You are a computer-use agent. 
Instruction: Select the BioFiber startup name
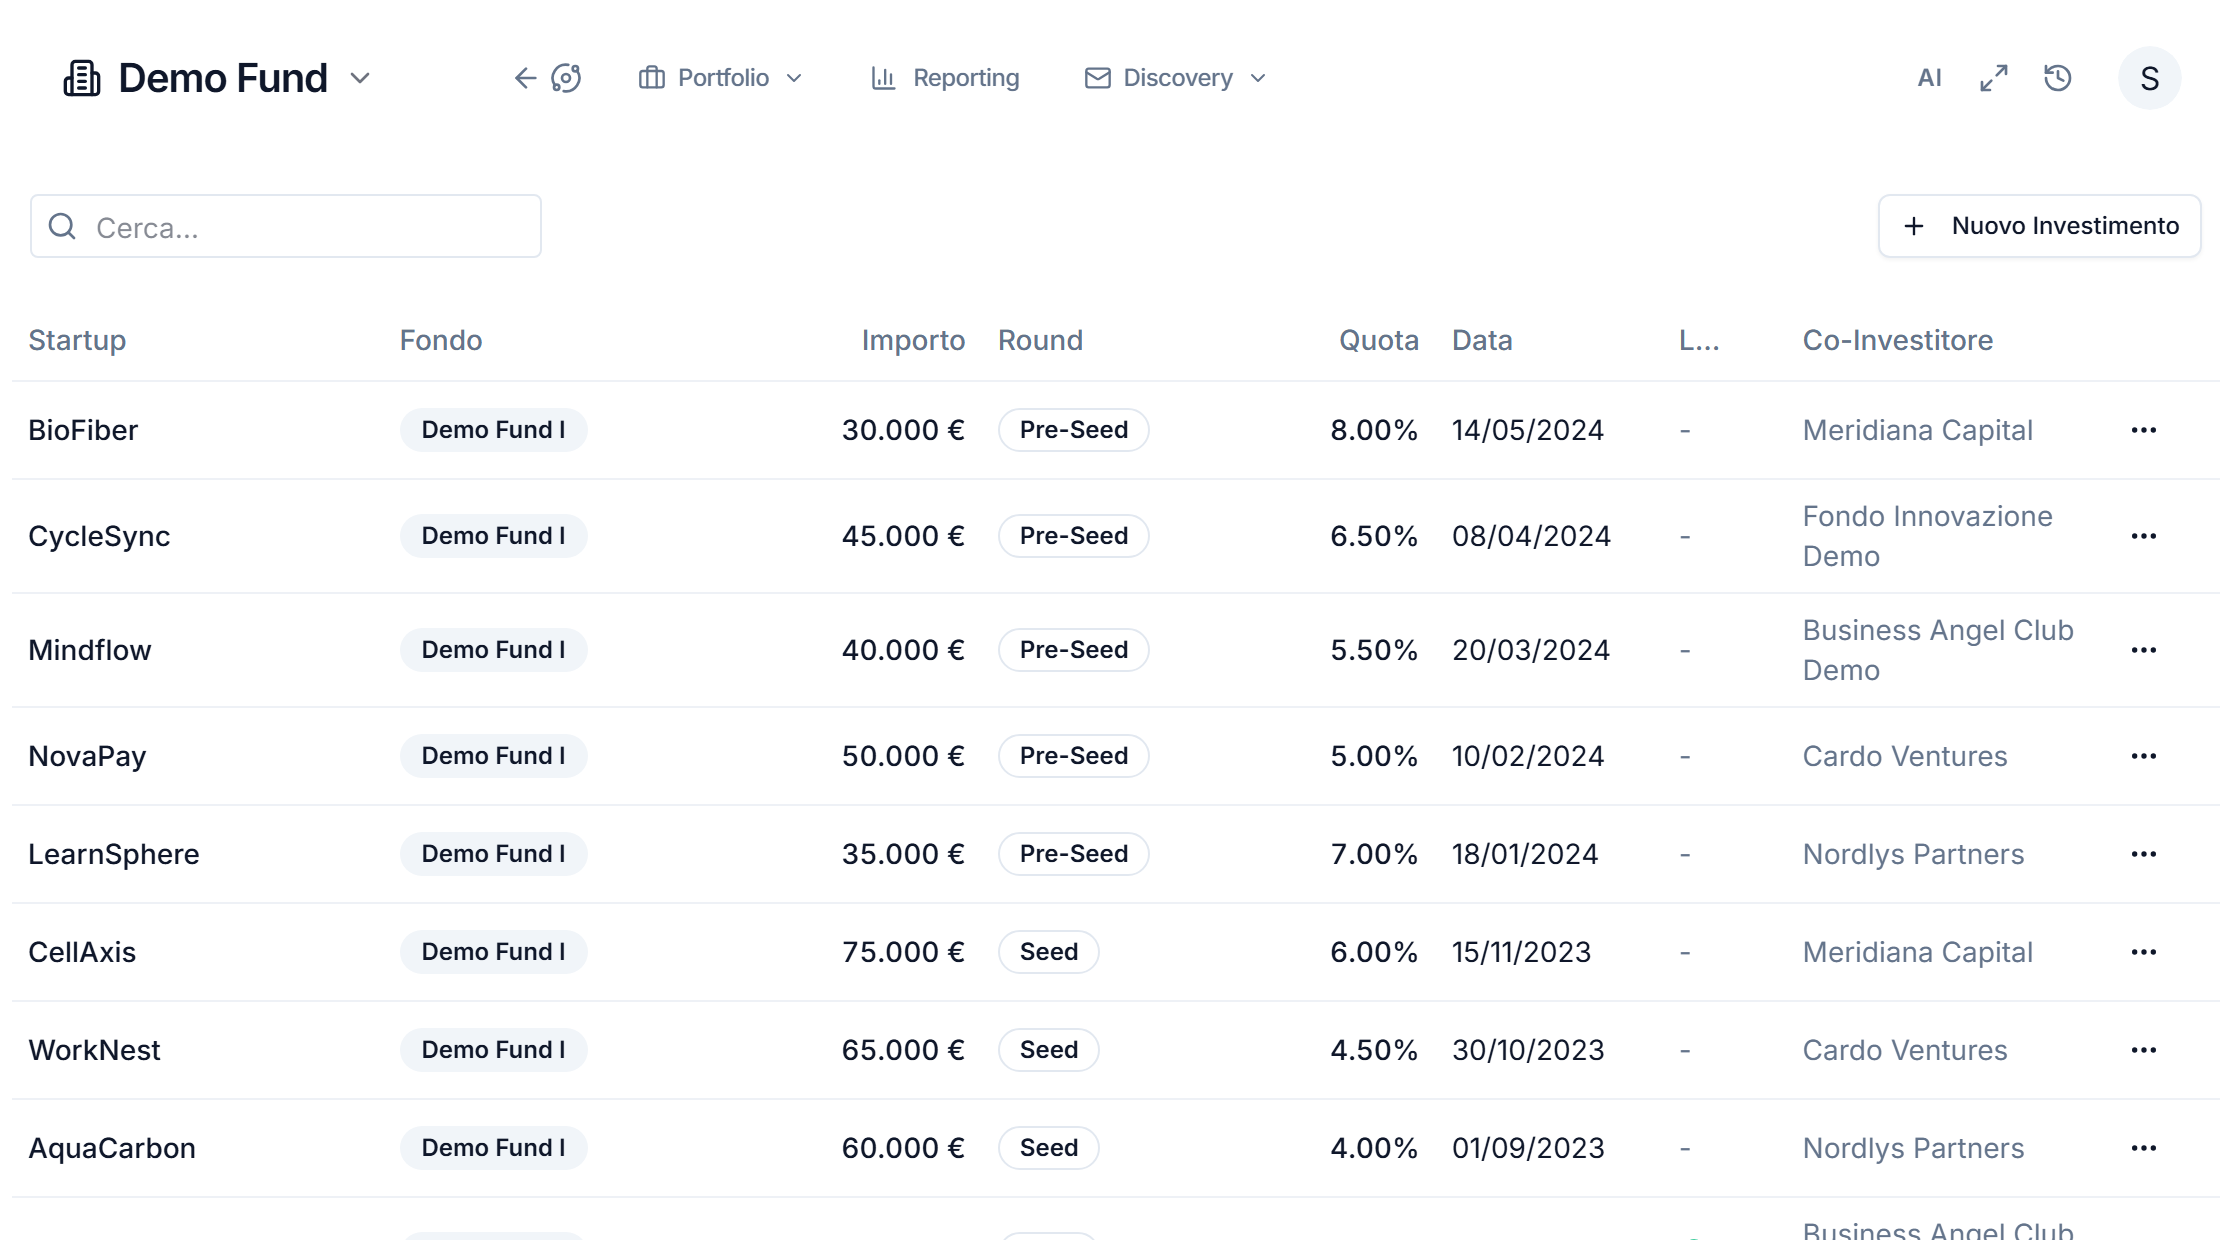pos(83,430)
